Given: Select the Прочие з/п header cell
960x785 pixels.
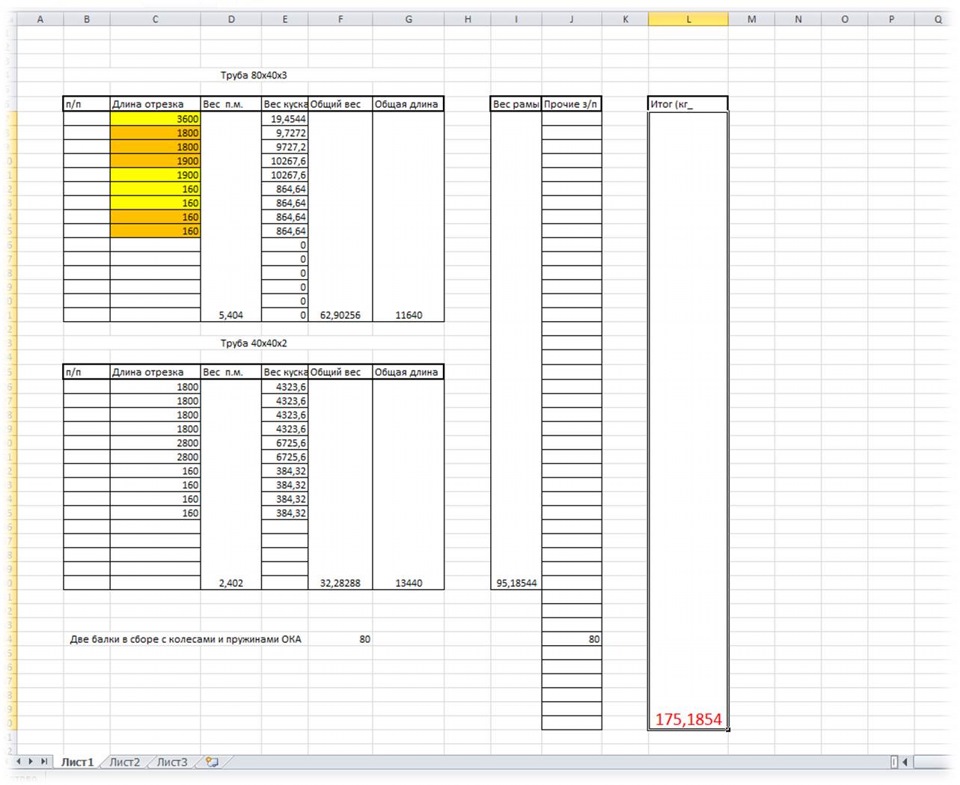Looking at the screenshot, I should [571, 104].
